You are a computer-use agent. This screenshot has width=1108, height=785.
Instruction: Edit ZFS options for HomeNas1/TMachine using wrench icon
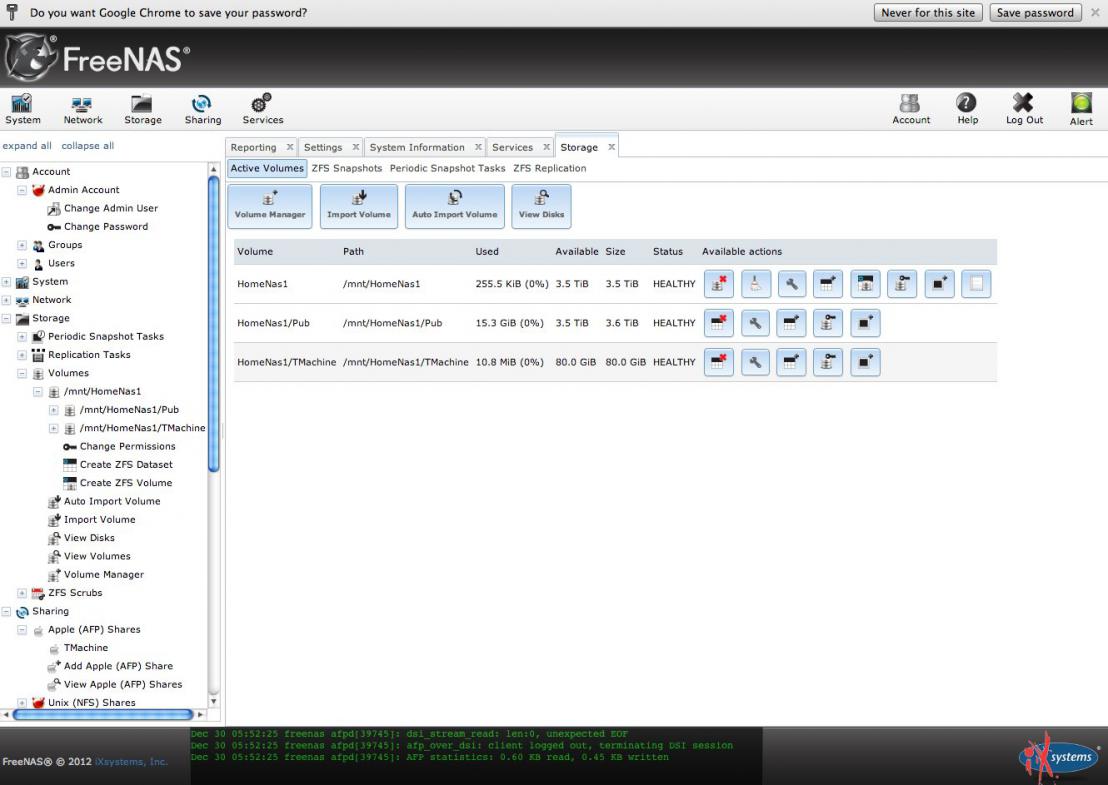click(x=755, y=362)
